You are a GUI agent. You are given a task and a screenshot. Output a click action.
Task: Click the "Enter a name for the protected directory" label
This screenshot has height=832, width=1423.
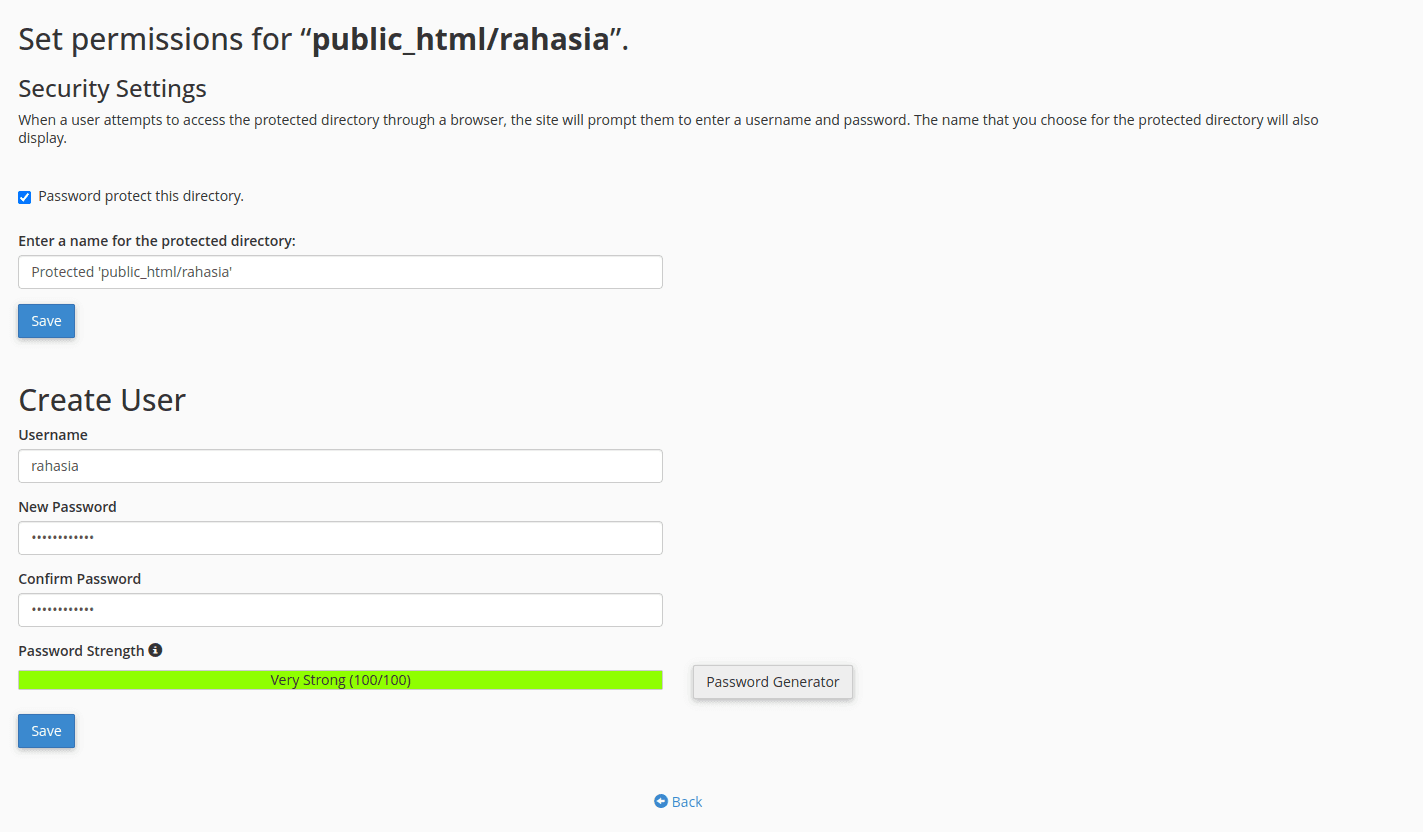click(x=157, y=241)
